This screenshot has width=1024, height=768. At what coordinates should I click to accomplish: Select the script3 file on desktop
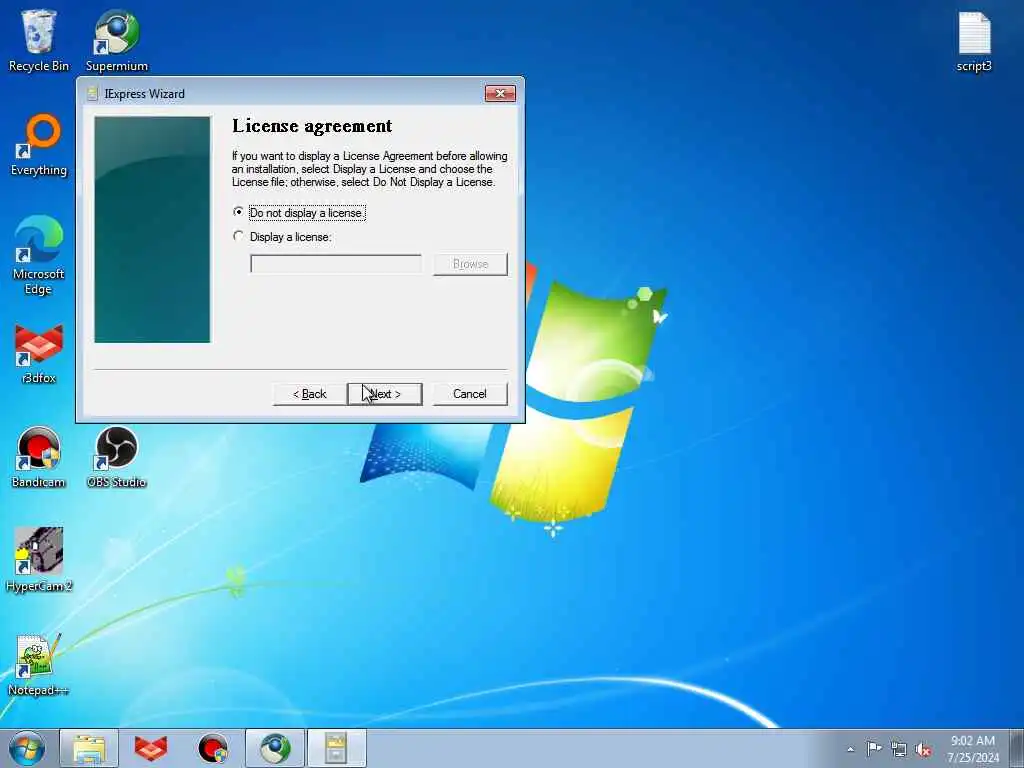[974, 42]
